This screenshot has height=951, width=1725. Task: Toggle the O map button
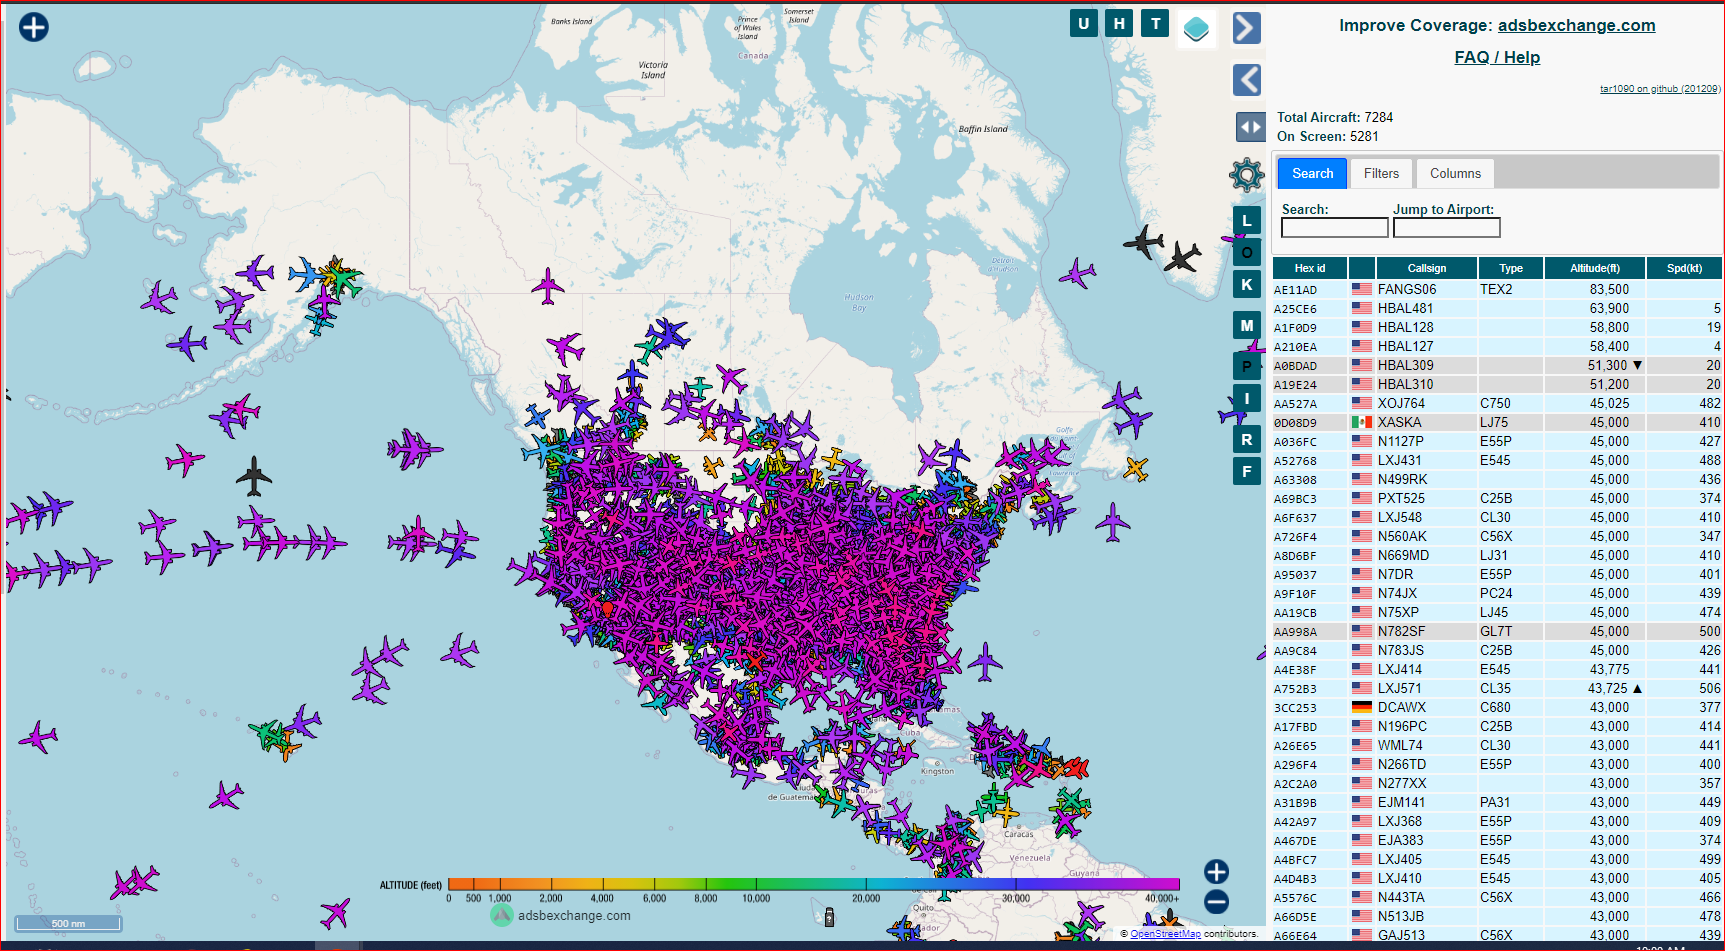click(x=1246, y=253)
